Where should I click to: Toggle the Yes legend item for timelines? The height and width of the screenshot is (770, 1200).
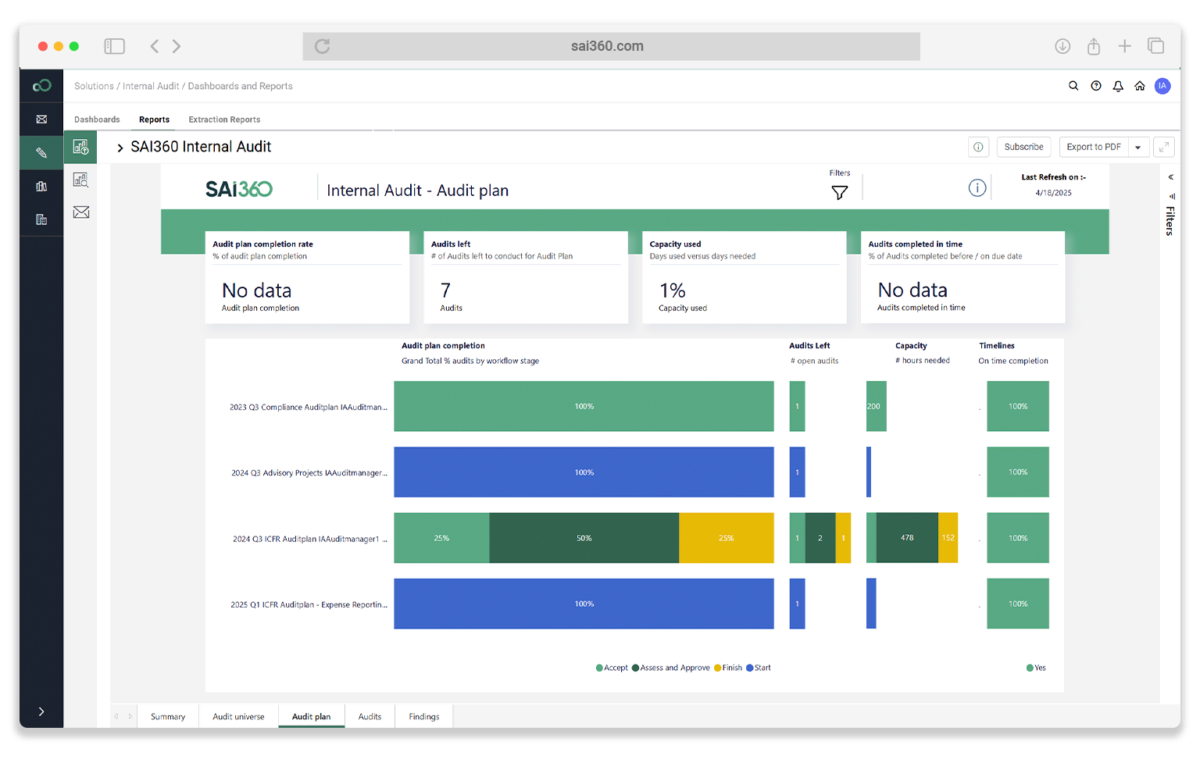point(1034,667)
